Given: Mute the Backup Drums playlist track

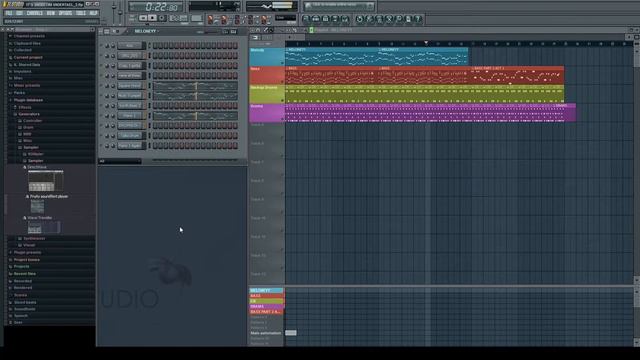Looking at the screenshot, I should click(x=282, y=100).
